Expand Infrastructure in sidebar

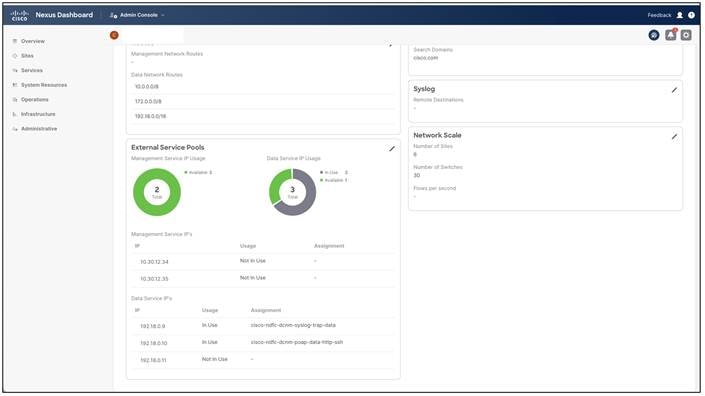38,114
